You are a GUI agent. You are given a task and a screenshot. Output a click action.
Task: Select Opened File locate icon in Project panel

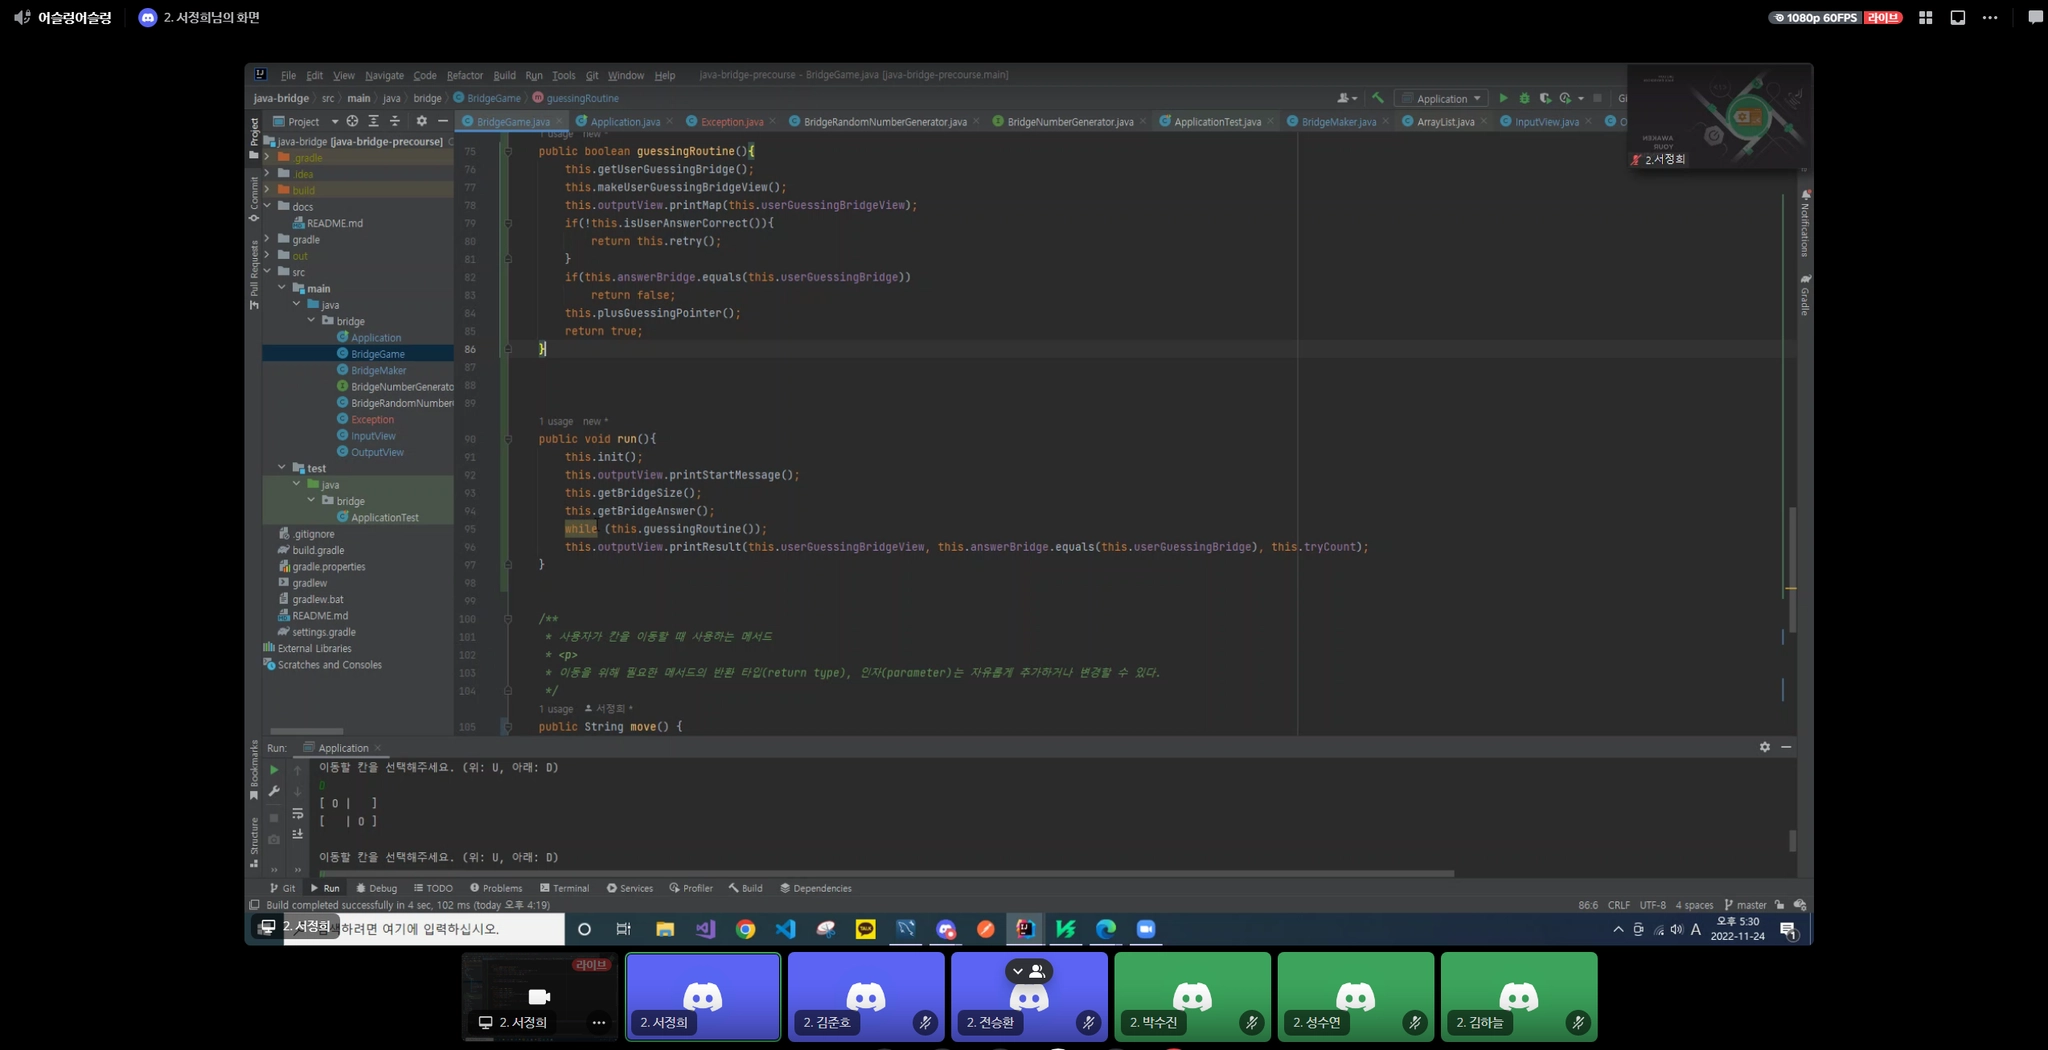point(352,121)
